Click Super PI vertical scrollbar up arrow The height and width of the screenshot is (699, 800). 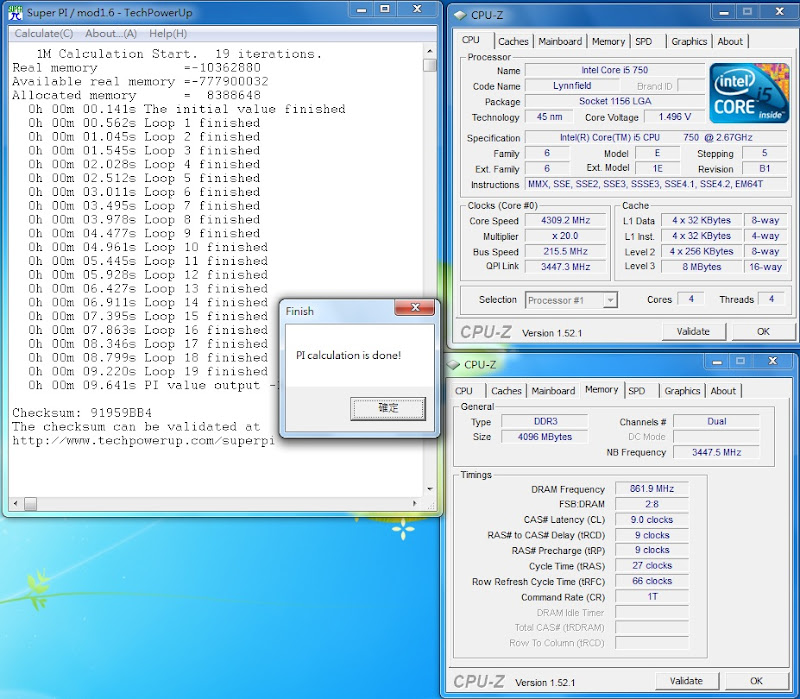pyautogui.click(x=430, y=51)
